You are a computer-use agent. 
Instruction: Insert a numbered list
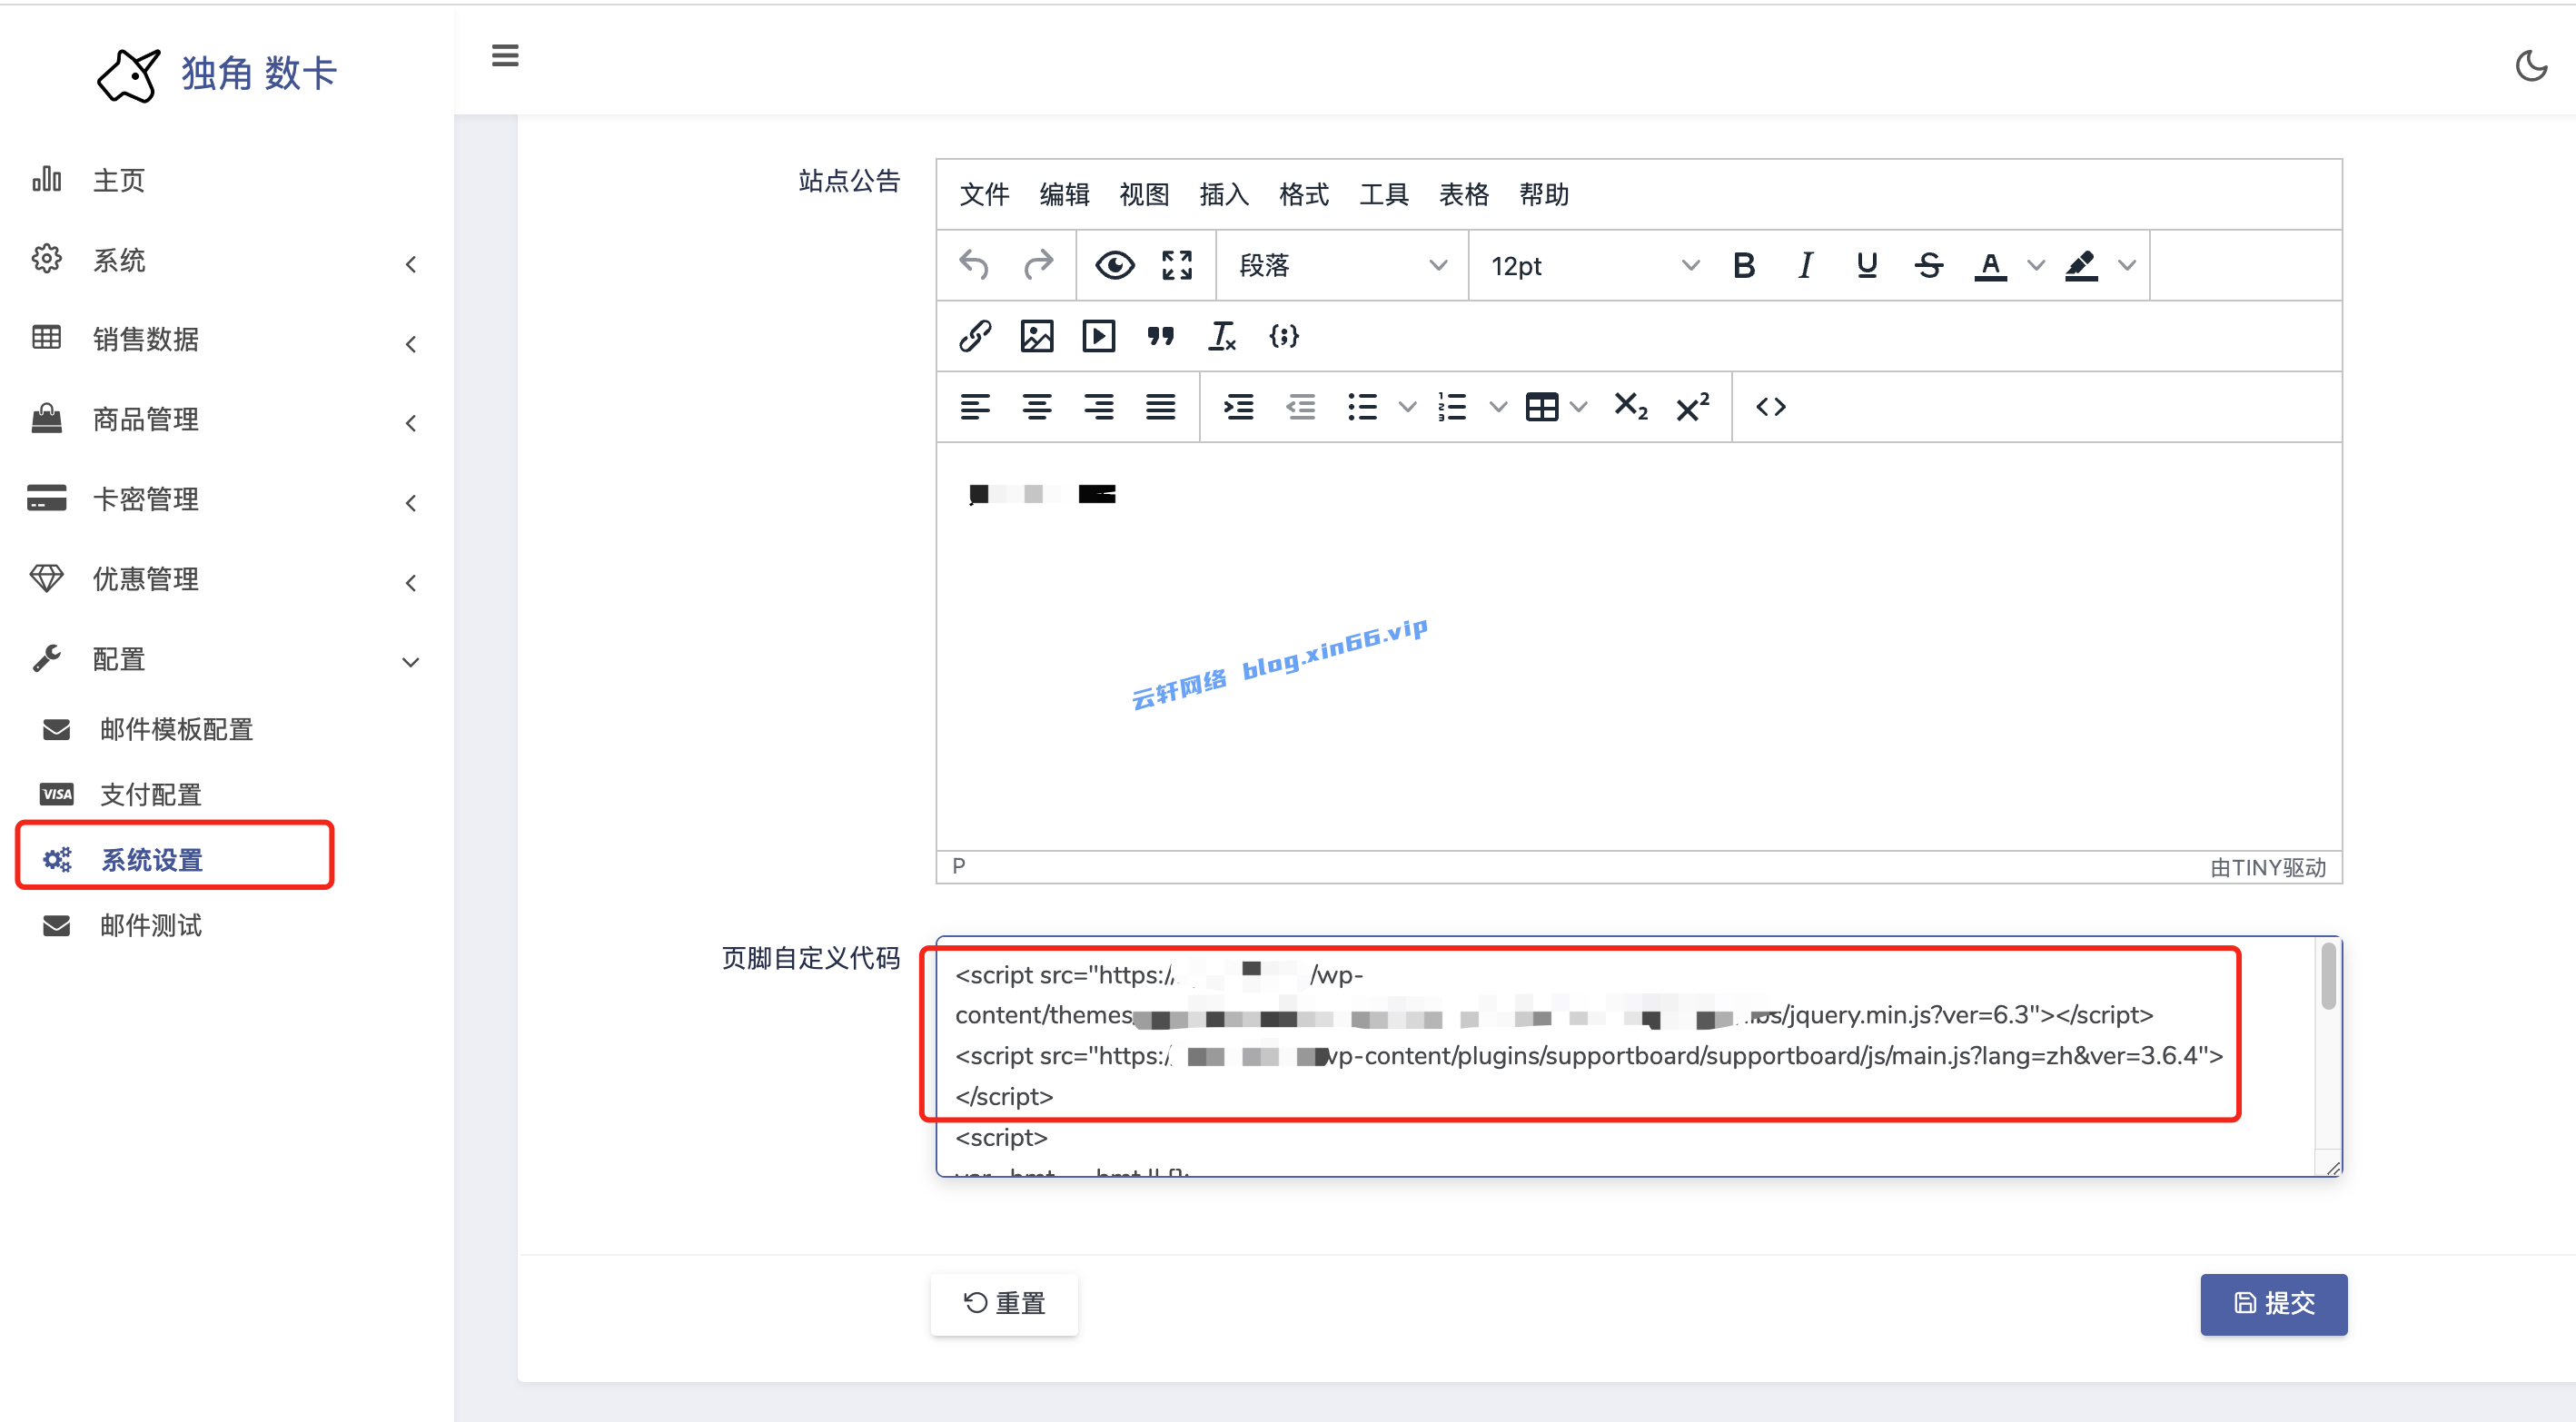pyautogui.click(x=1452, y=407)
